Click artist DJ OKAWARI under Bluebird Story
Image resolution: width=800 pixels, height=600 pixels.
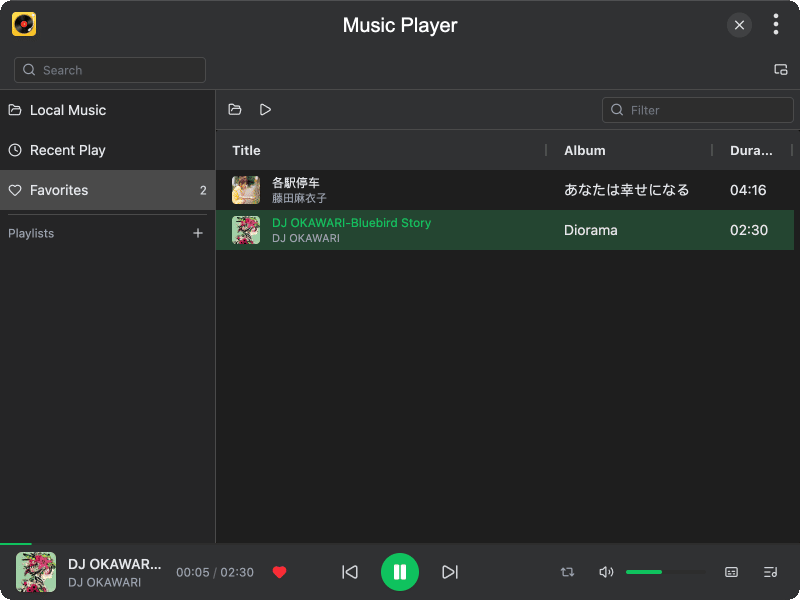pos(306,238)
